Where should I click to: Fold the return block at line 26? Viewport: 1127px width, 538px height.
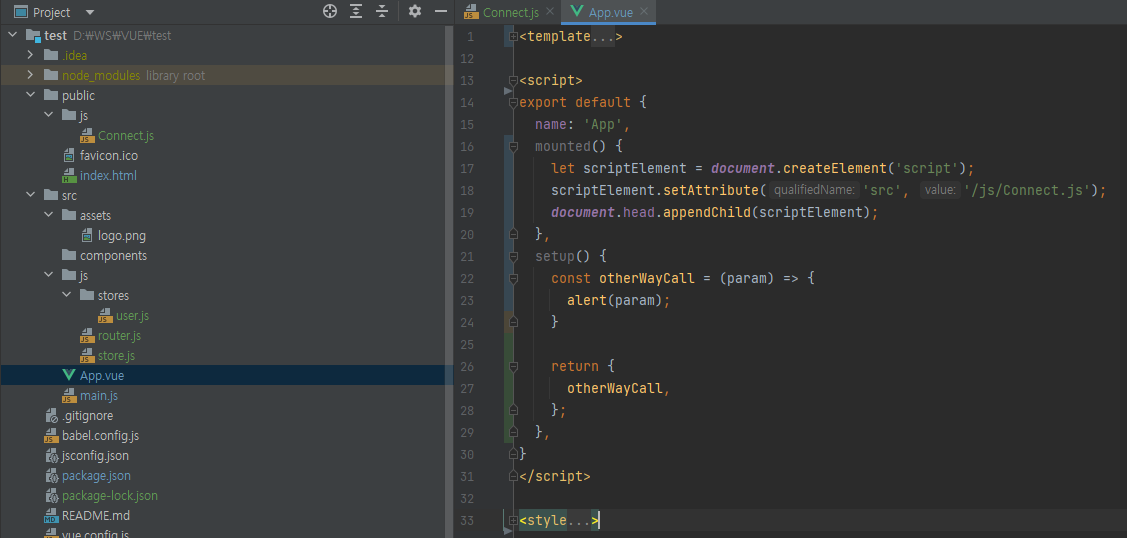point(513,366)
